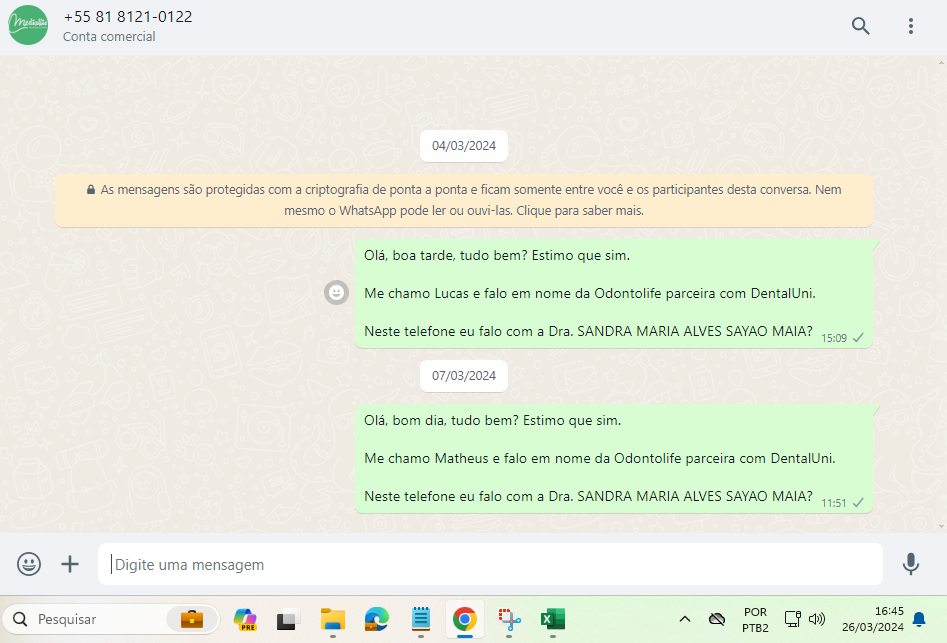Open File Explorer from taskbar
The image size is (947, 643).
333,619
